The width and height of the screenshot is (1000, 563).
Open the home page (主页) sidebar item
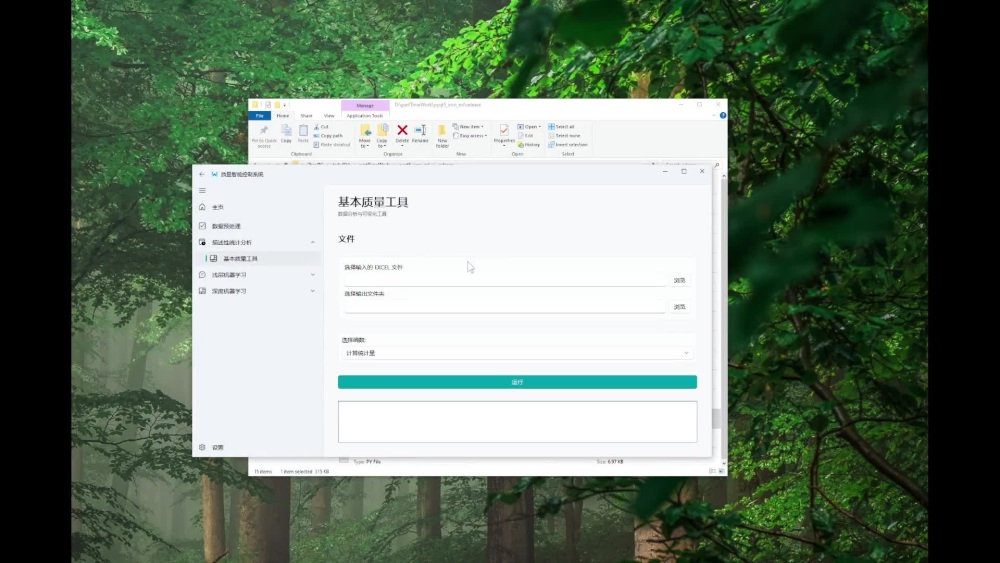257,207
